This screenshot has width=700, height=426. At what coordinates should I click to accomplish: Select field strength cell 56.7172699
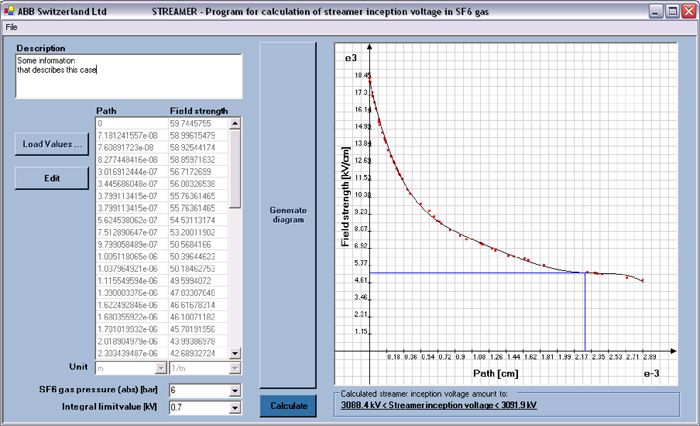coord(198,172)
